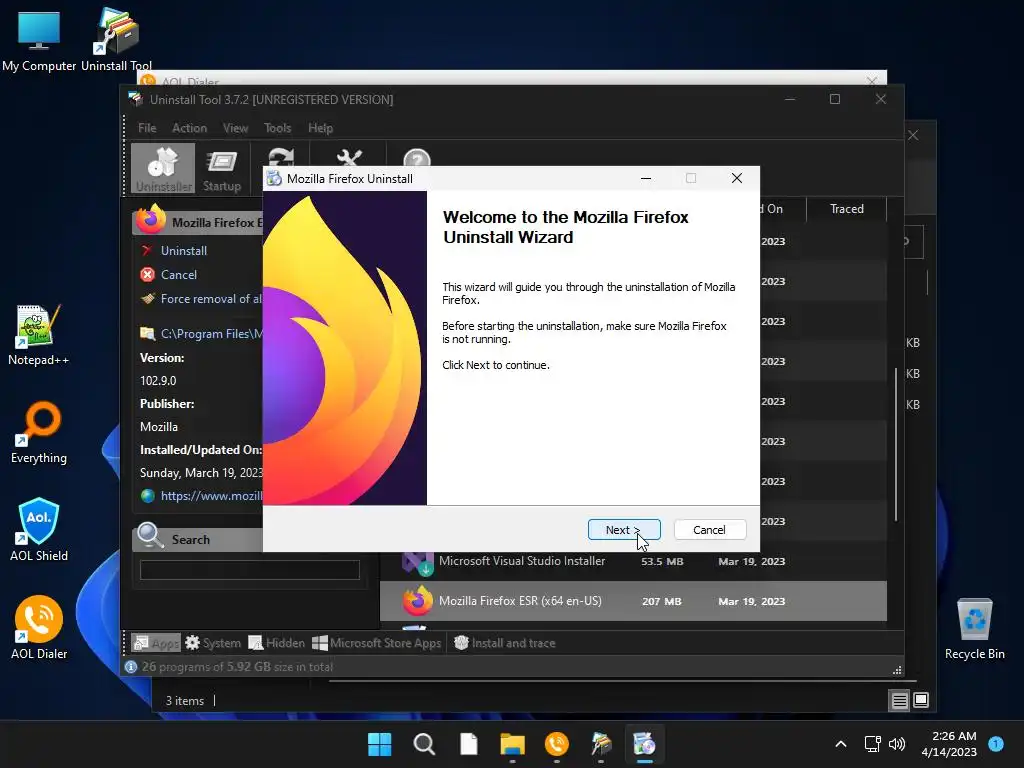Viewport: 1024px width, 768px height.
Task: Open the https://www.mozilla website link
Action: (x=212, y=496)
